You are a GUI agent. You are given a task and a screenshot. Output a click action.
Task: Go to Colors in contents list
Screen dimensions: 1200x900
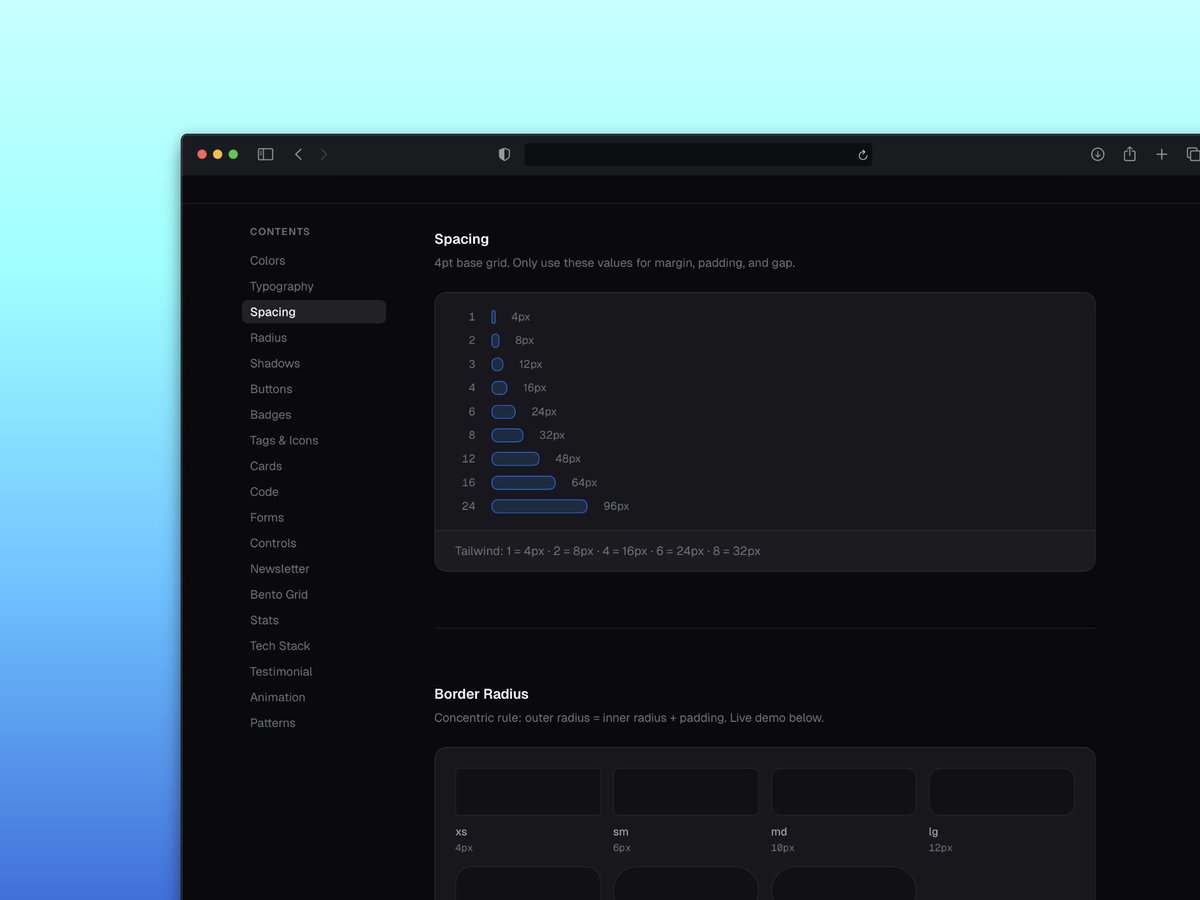click(267, 261)
